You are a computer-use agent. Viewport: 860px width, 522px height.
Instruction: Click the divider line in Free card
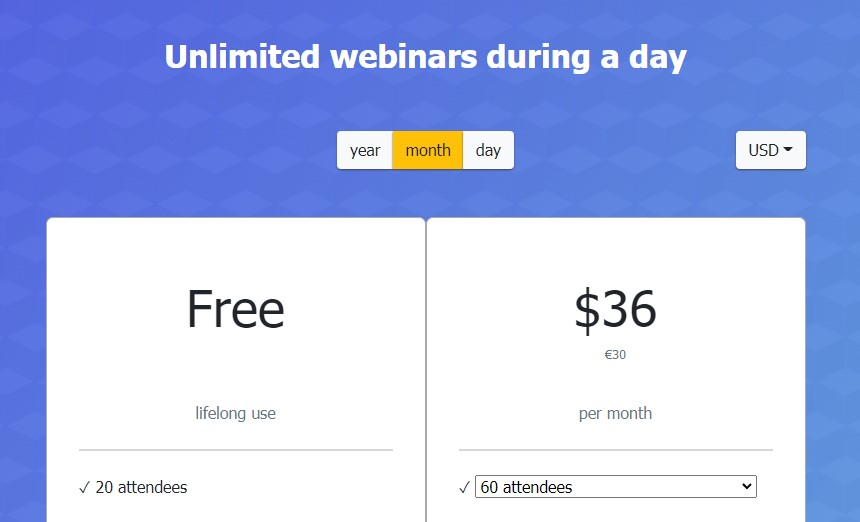236,450
